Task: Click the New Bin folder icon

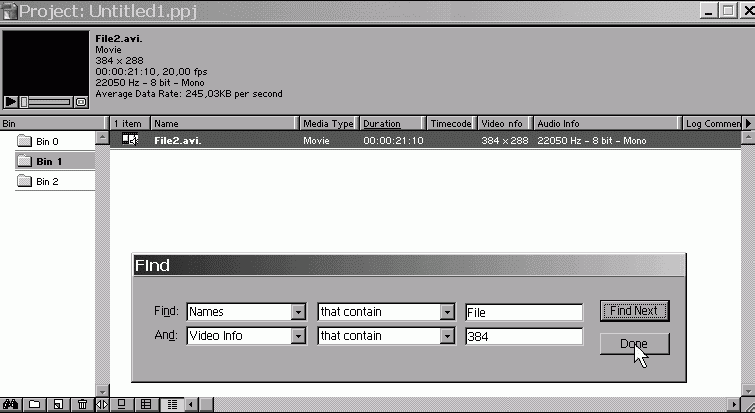Action: click(34, 404)
